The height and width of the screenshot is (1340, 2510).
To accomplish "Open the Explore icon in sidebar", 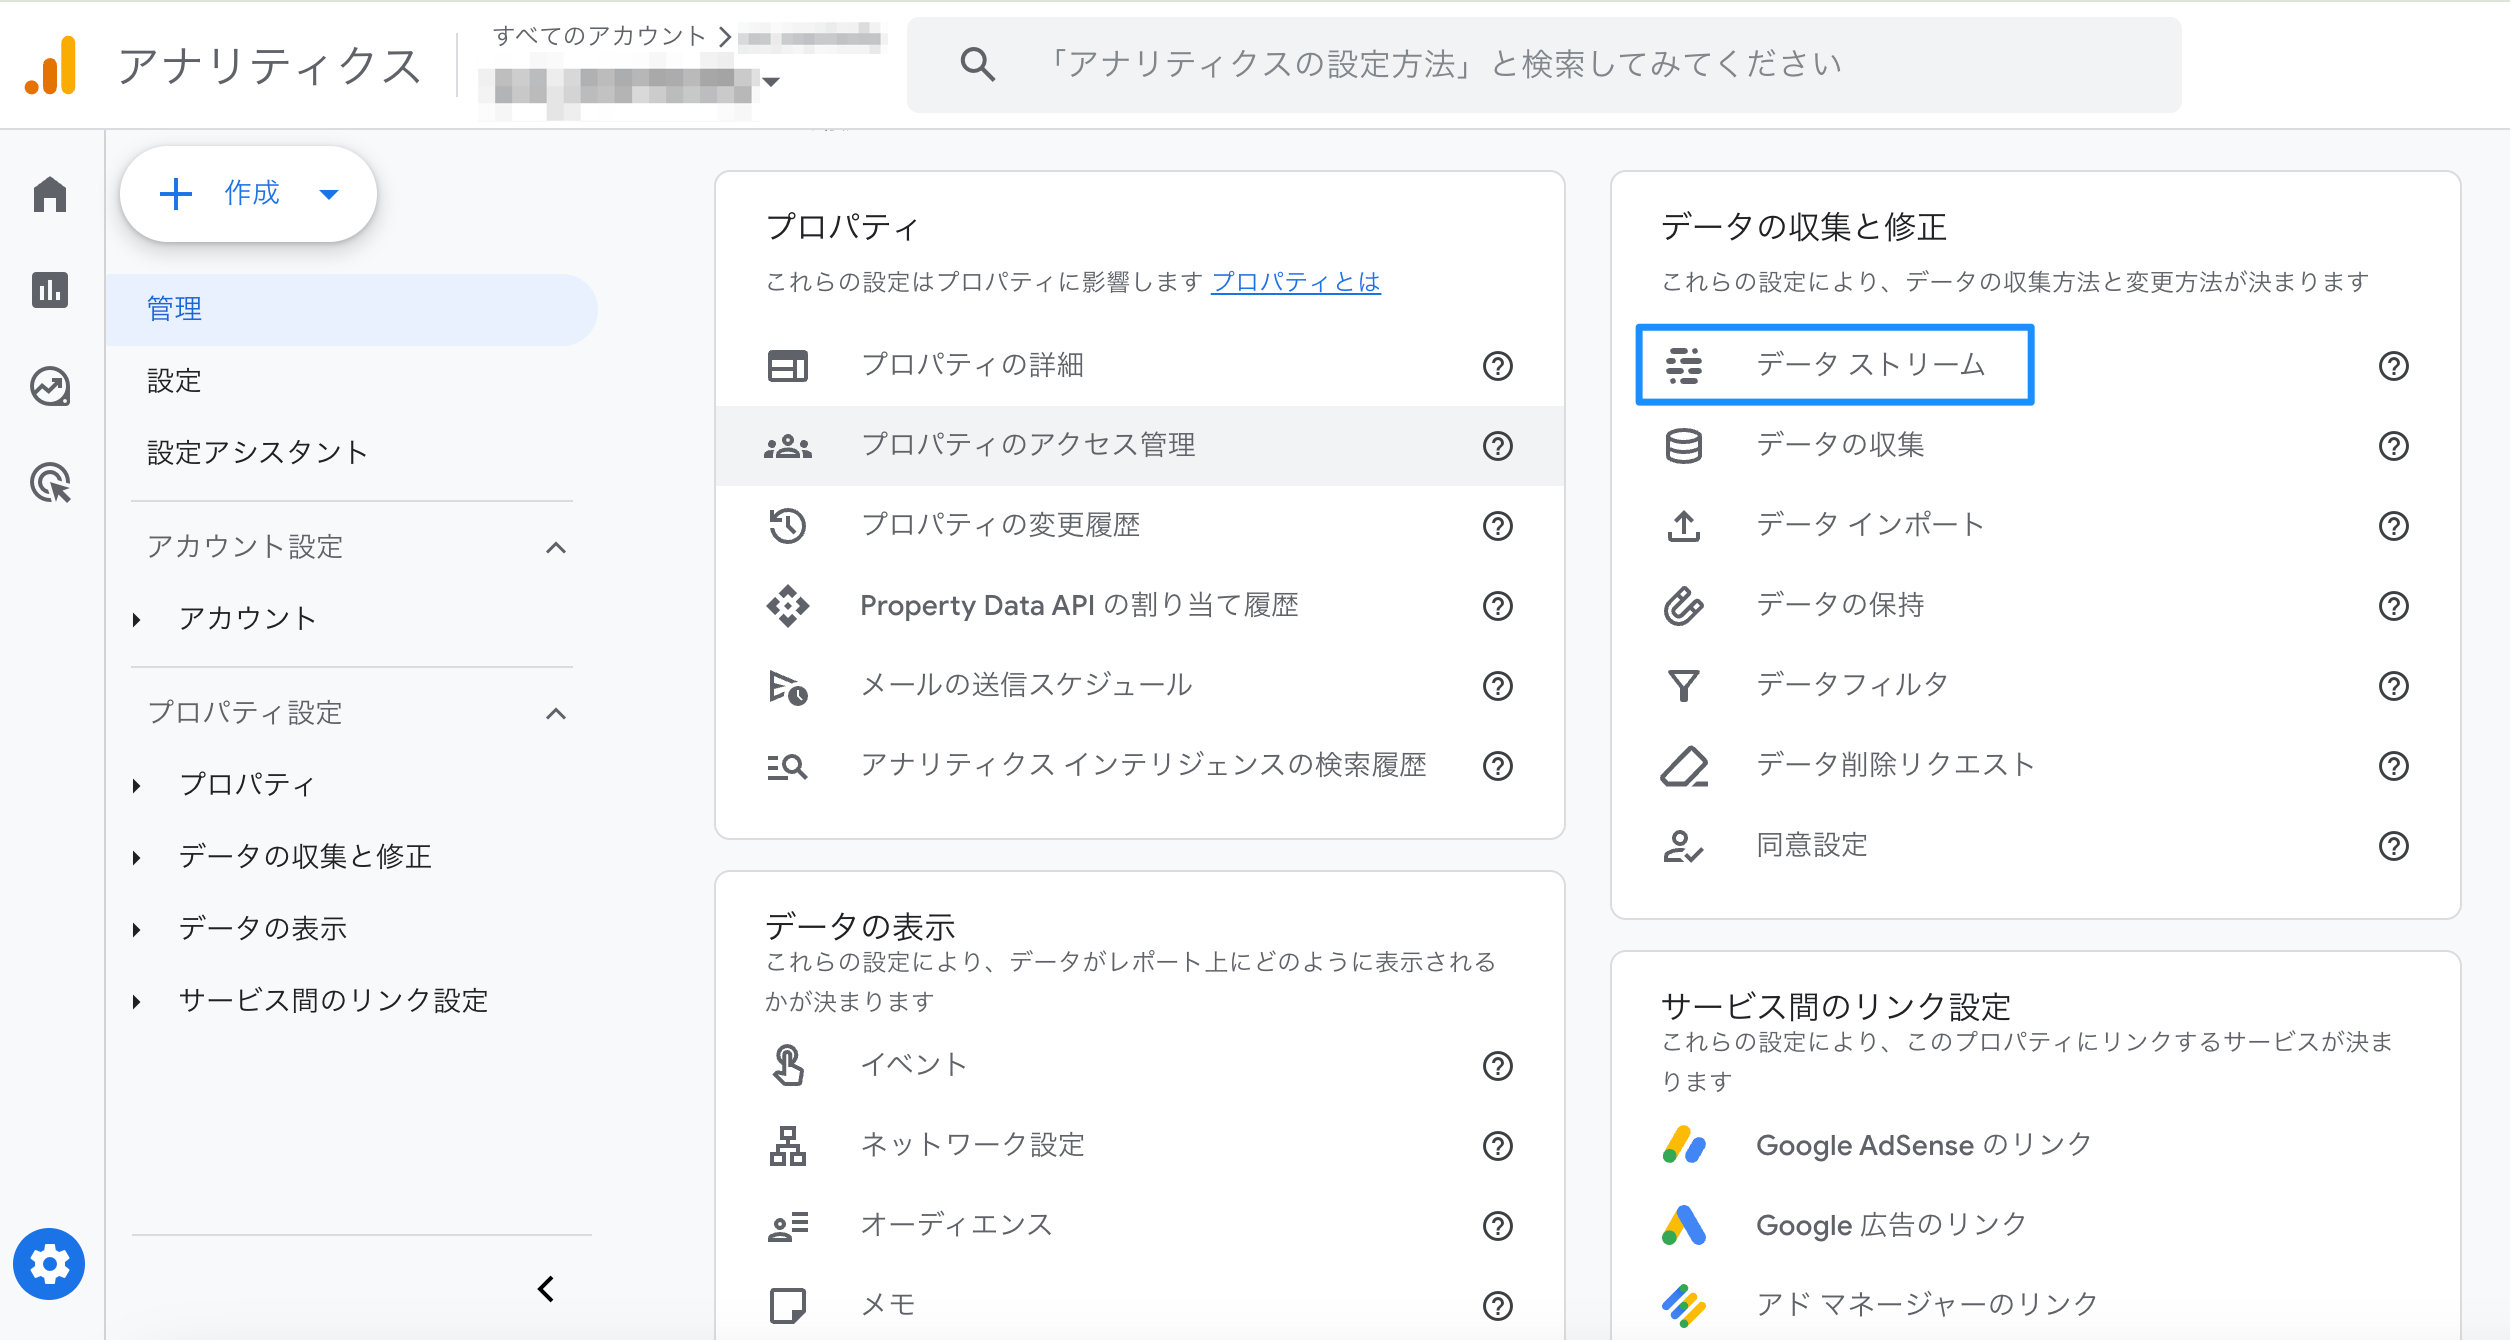I will coord(50,386).
